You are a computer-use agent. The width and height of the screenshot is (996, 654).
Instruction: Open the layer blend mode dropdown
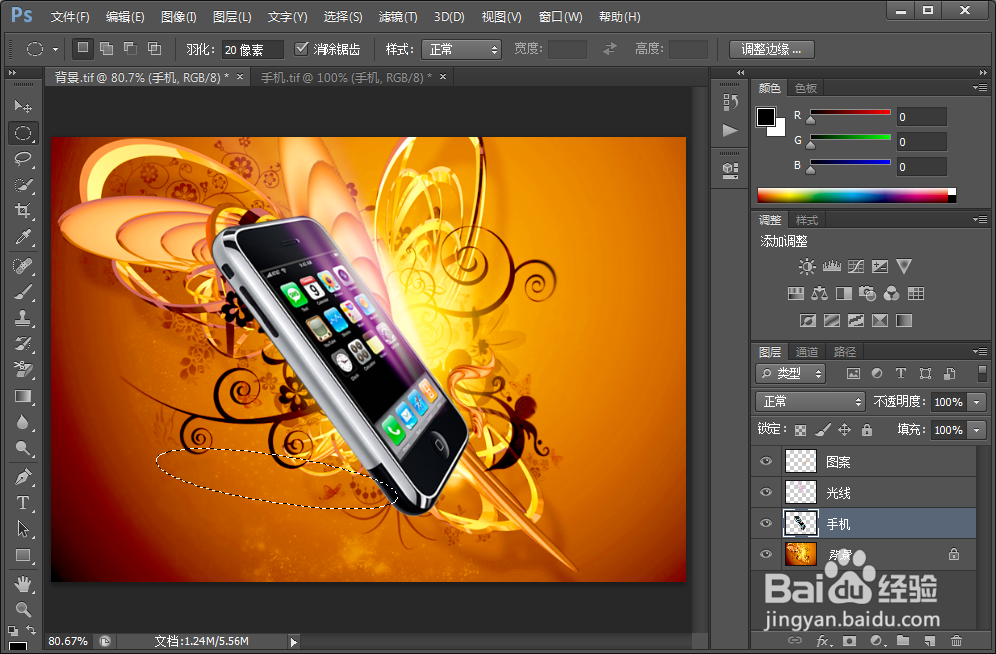pos(810,401)
